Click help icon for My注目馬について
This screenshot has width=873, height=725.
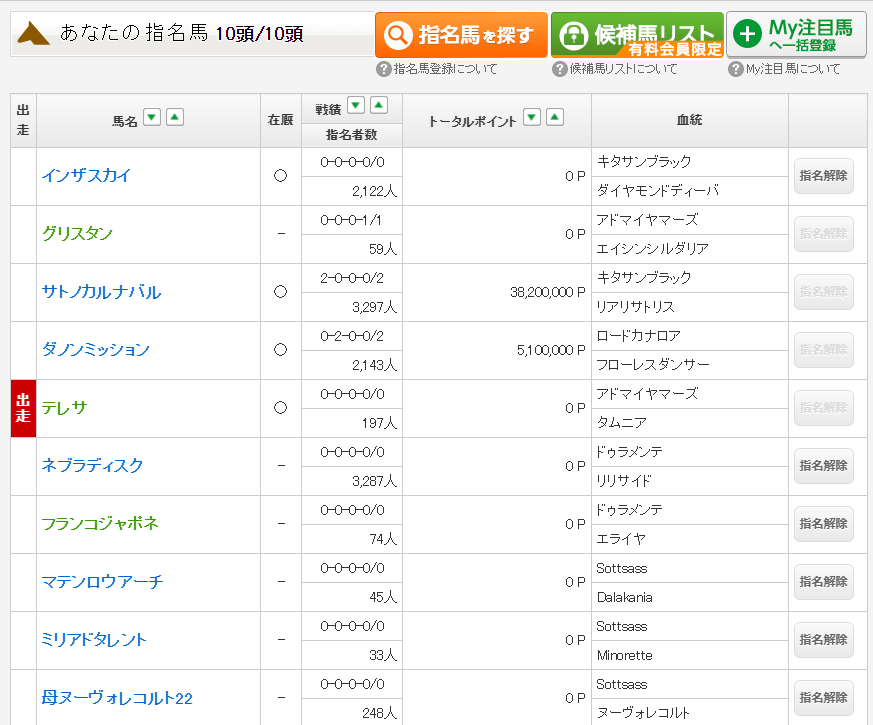[x=735, y=69]
